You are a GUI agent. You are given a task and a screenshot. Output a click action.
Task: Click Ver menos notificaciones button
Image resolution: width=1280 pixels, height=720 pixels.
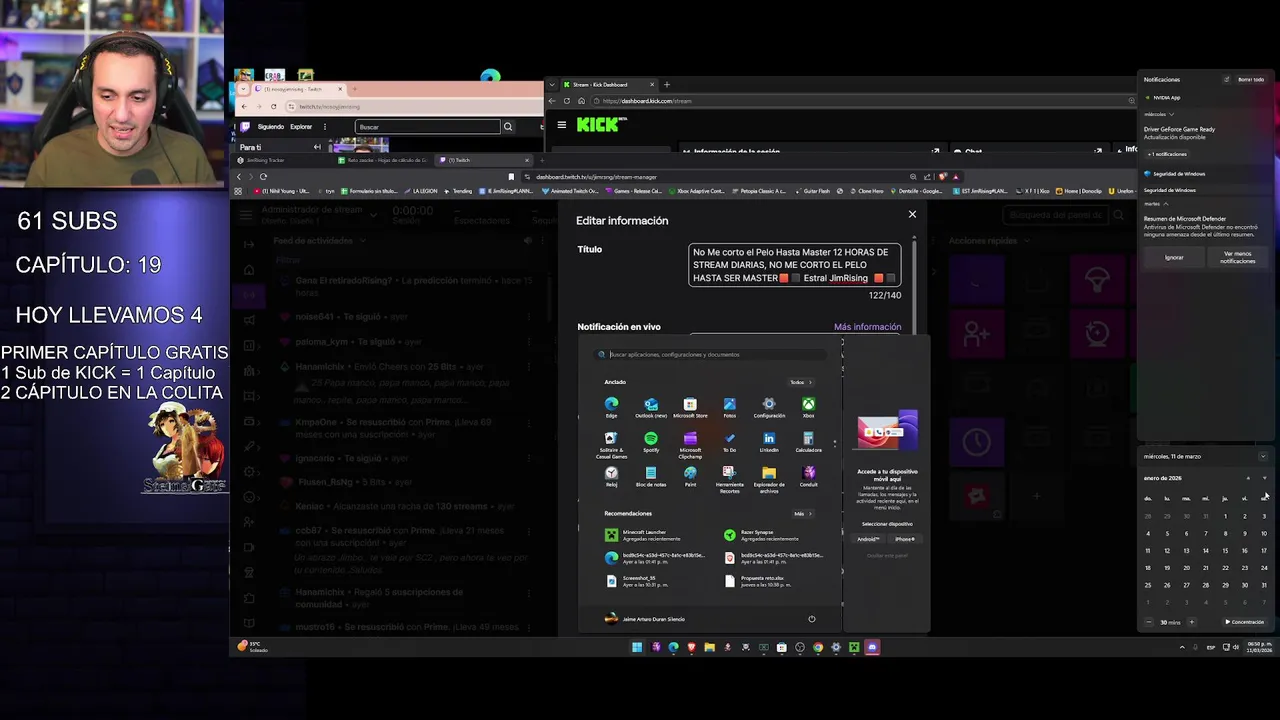click(1237, 257)
